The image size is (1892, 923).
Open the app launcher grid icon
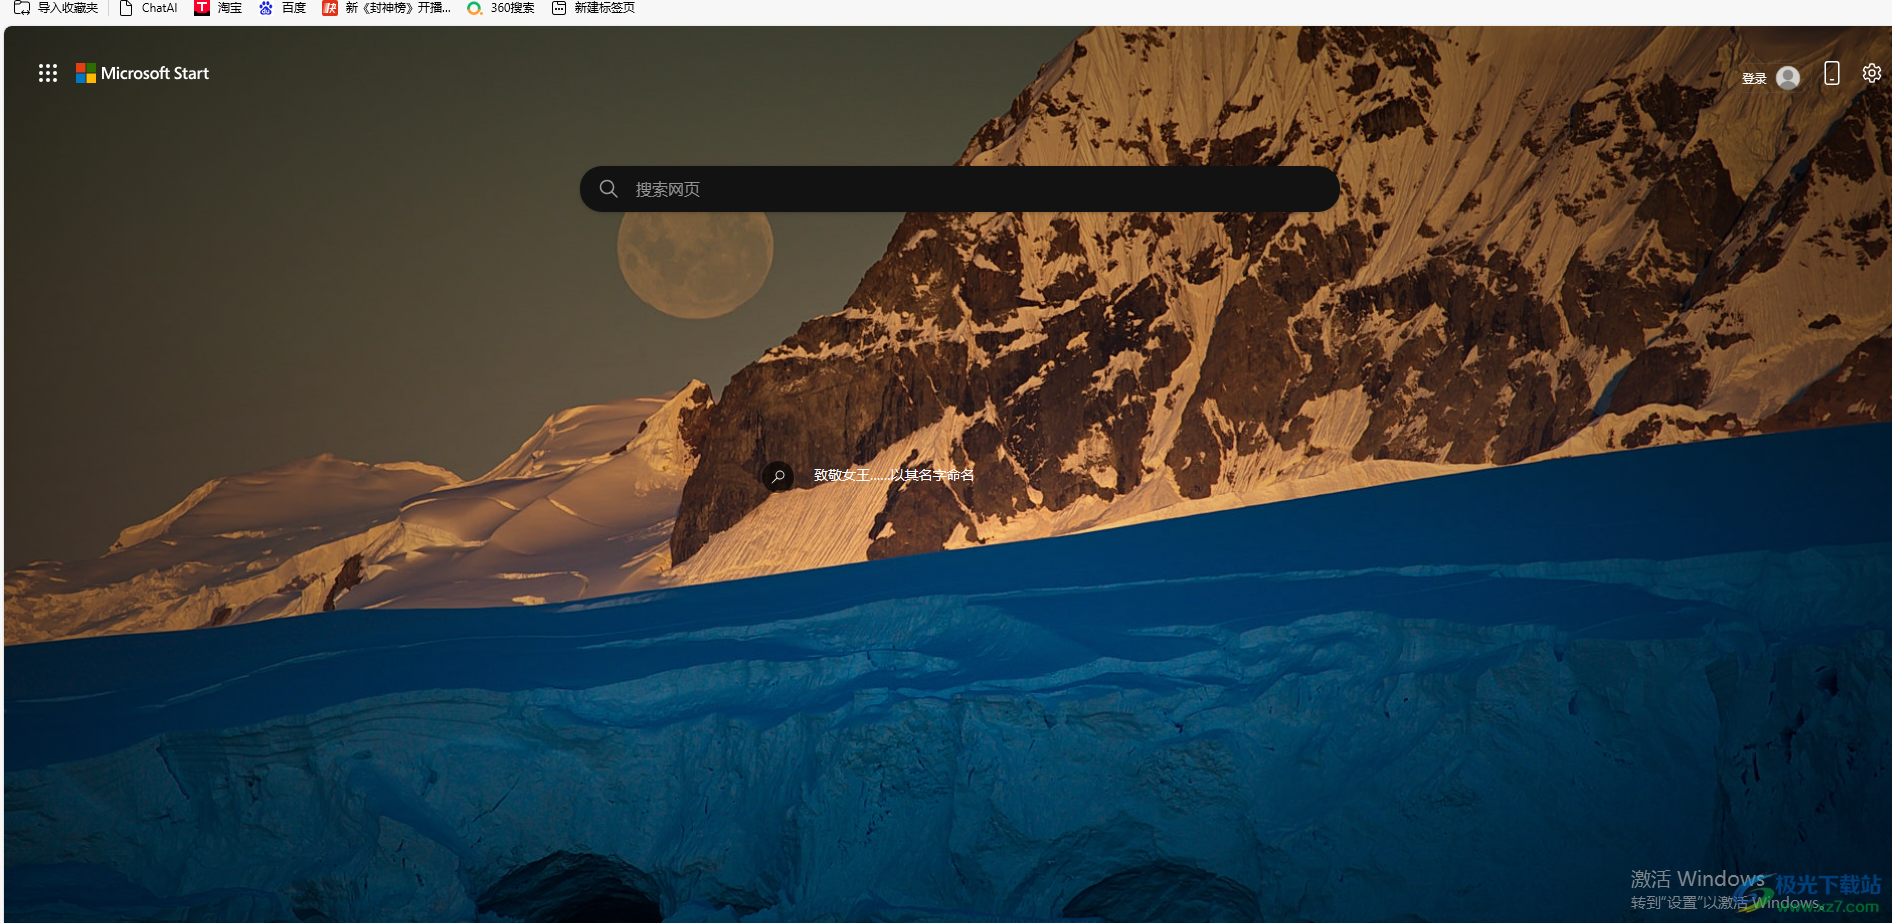click(47, 73)
